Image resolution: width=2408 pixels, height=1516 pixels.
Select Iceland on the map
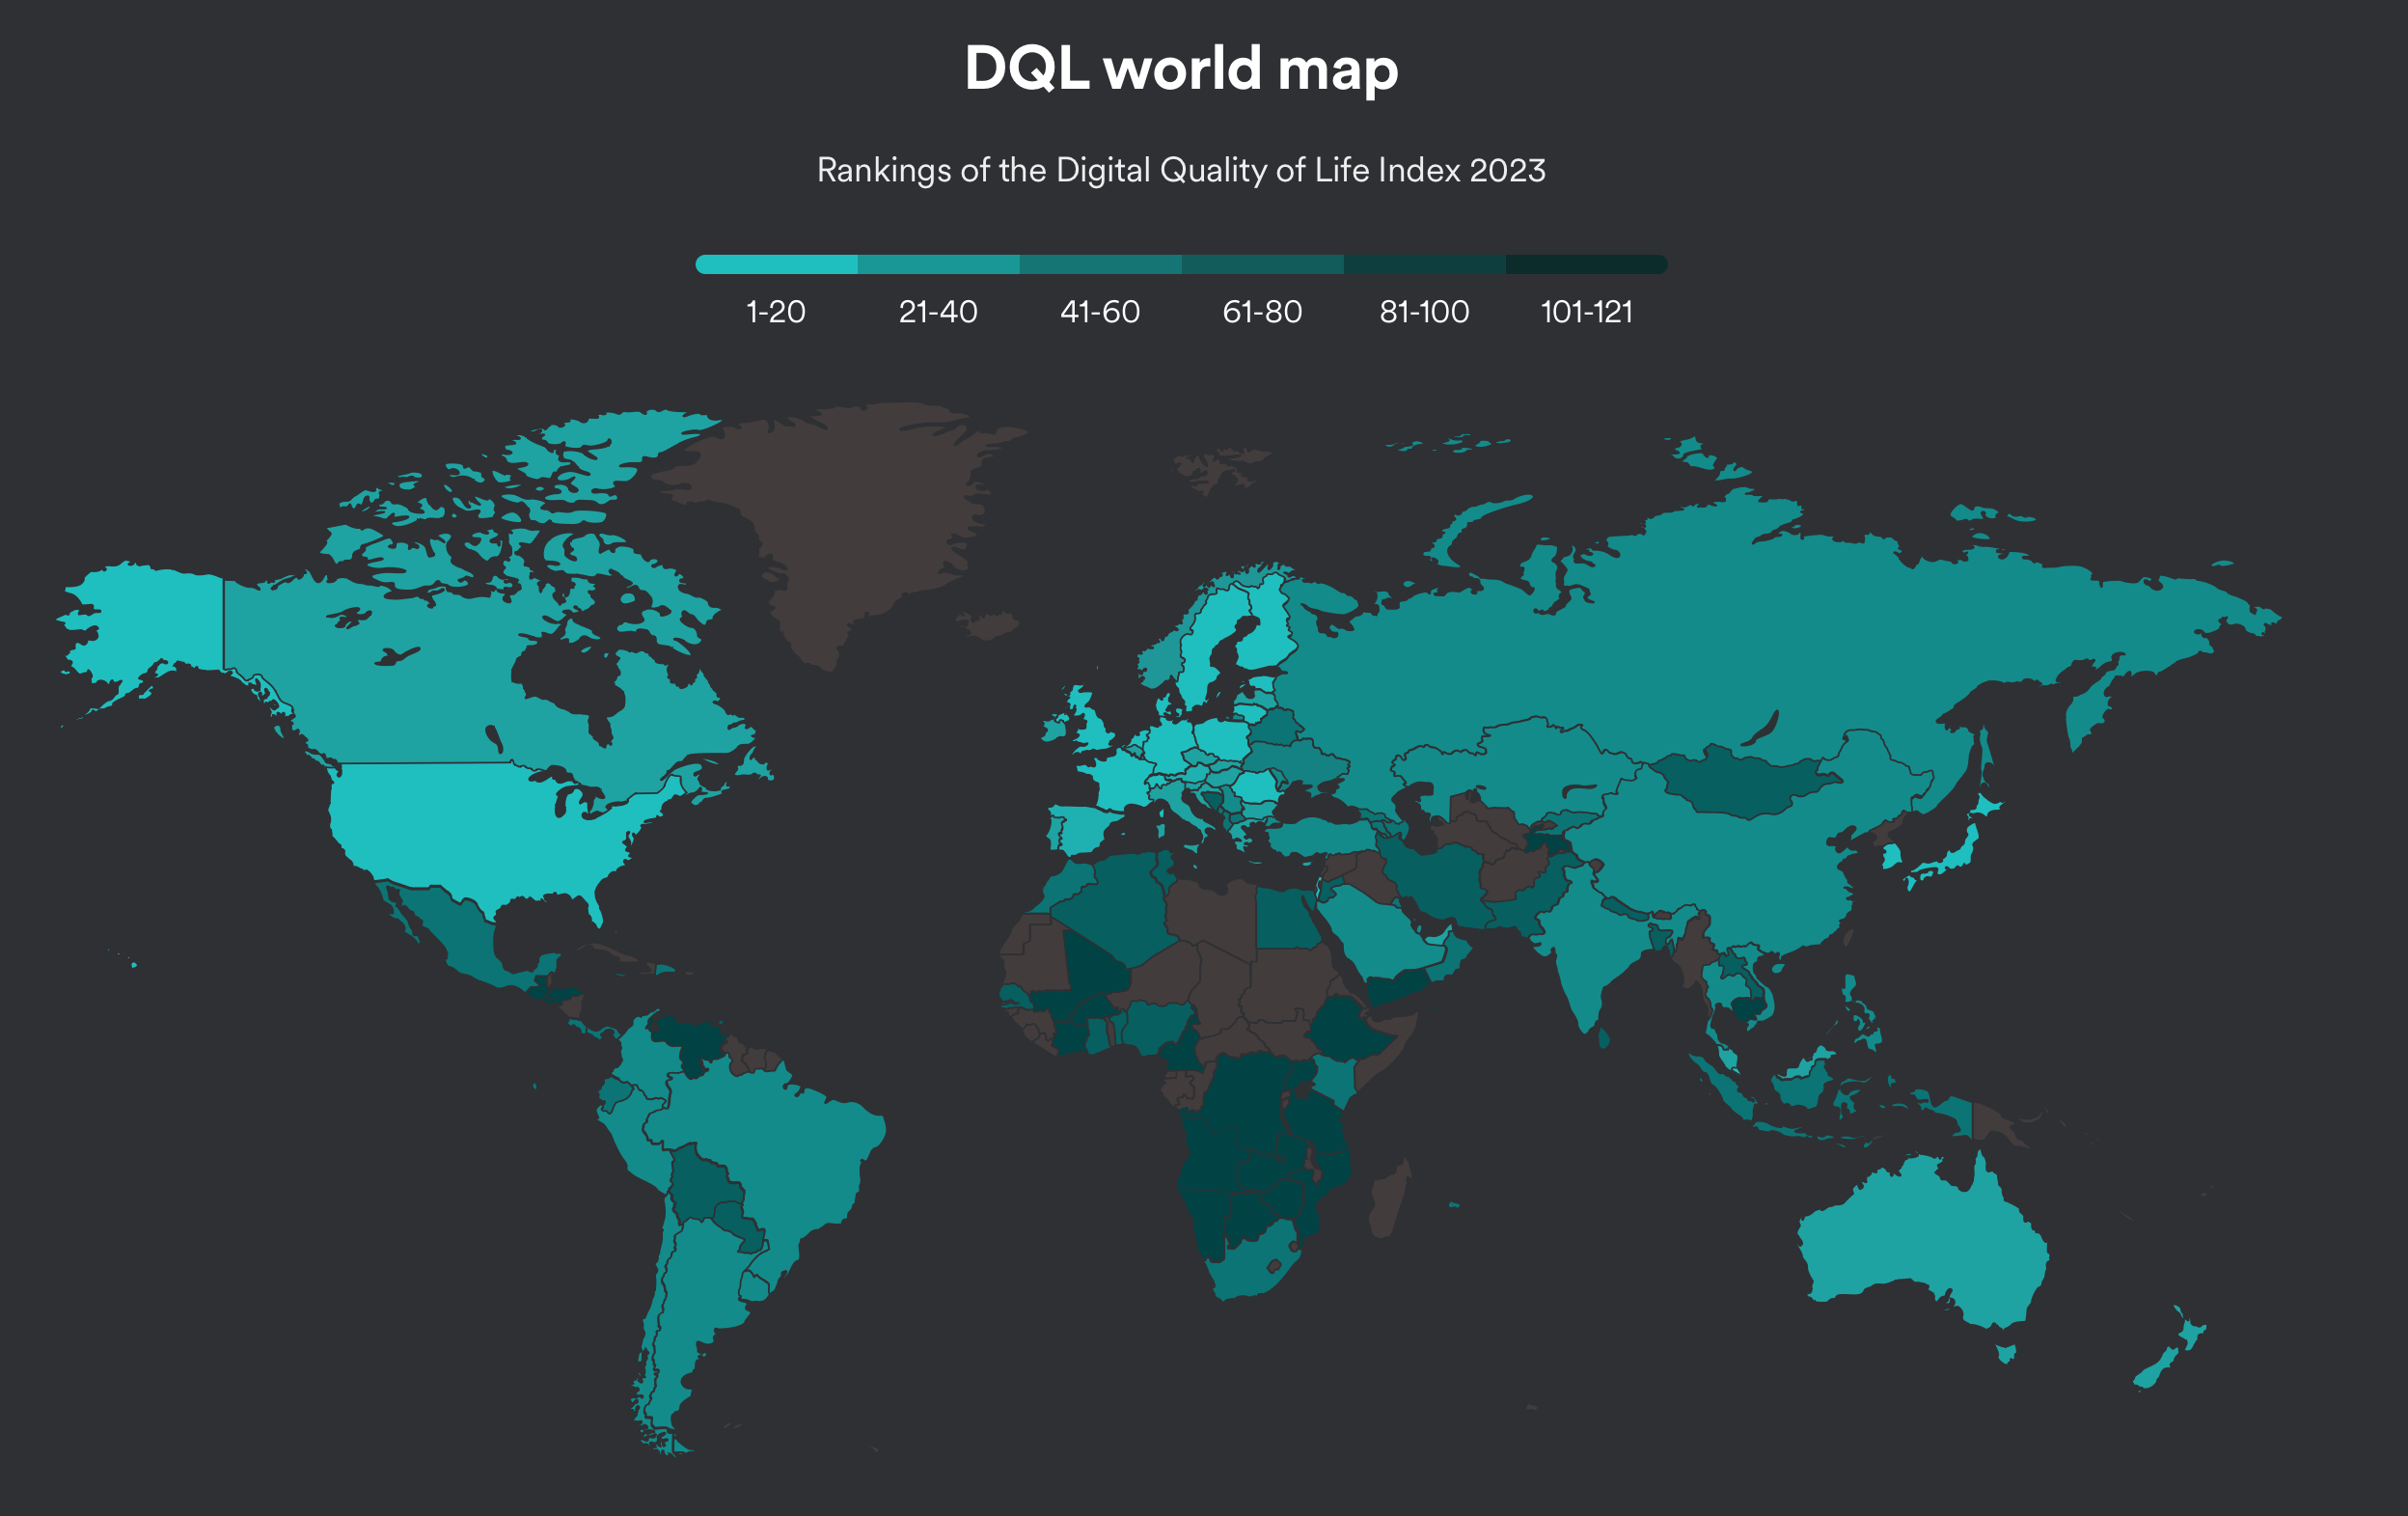[989, 626]
